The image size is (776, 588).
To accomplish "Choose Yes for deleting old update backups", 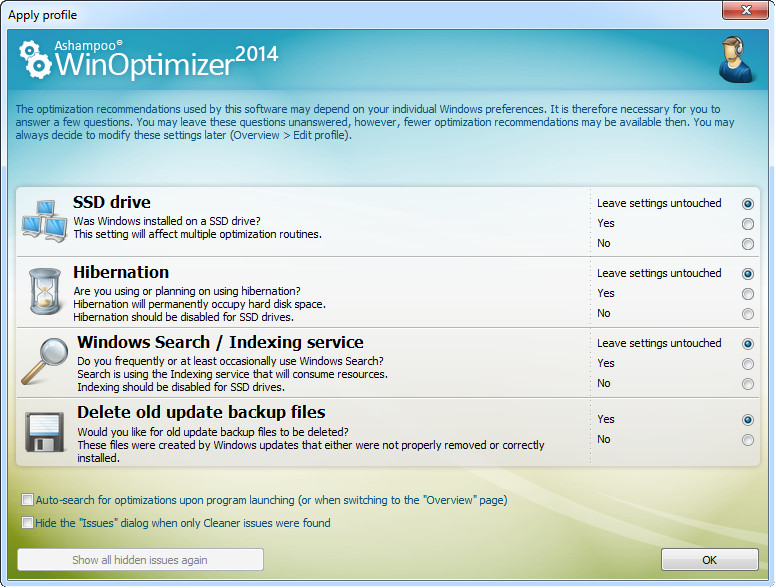I will pos(748,420).
